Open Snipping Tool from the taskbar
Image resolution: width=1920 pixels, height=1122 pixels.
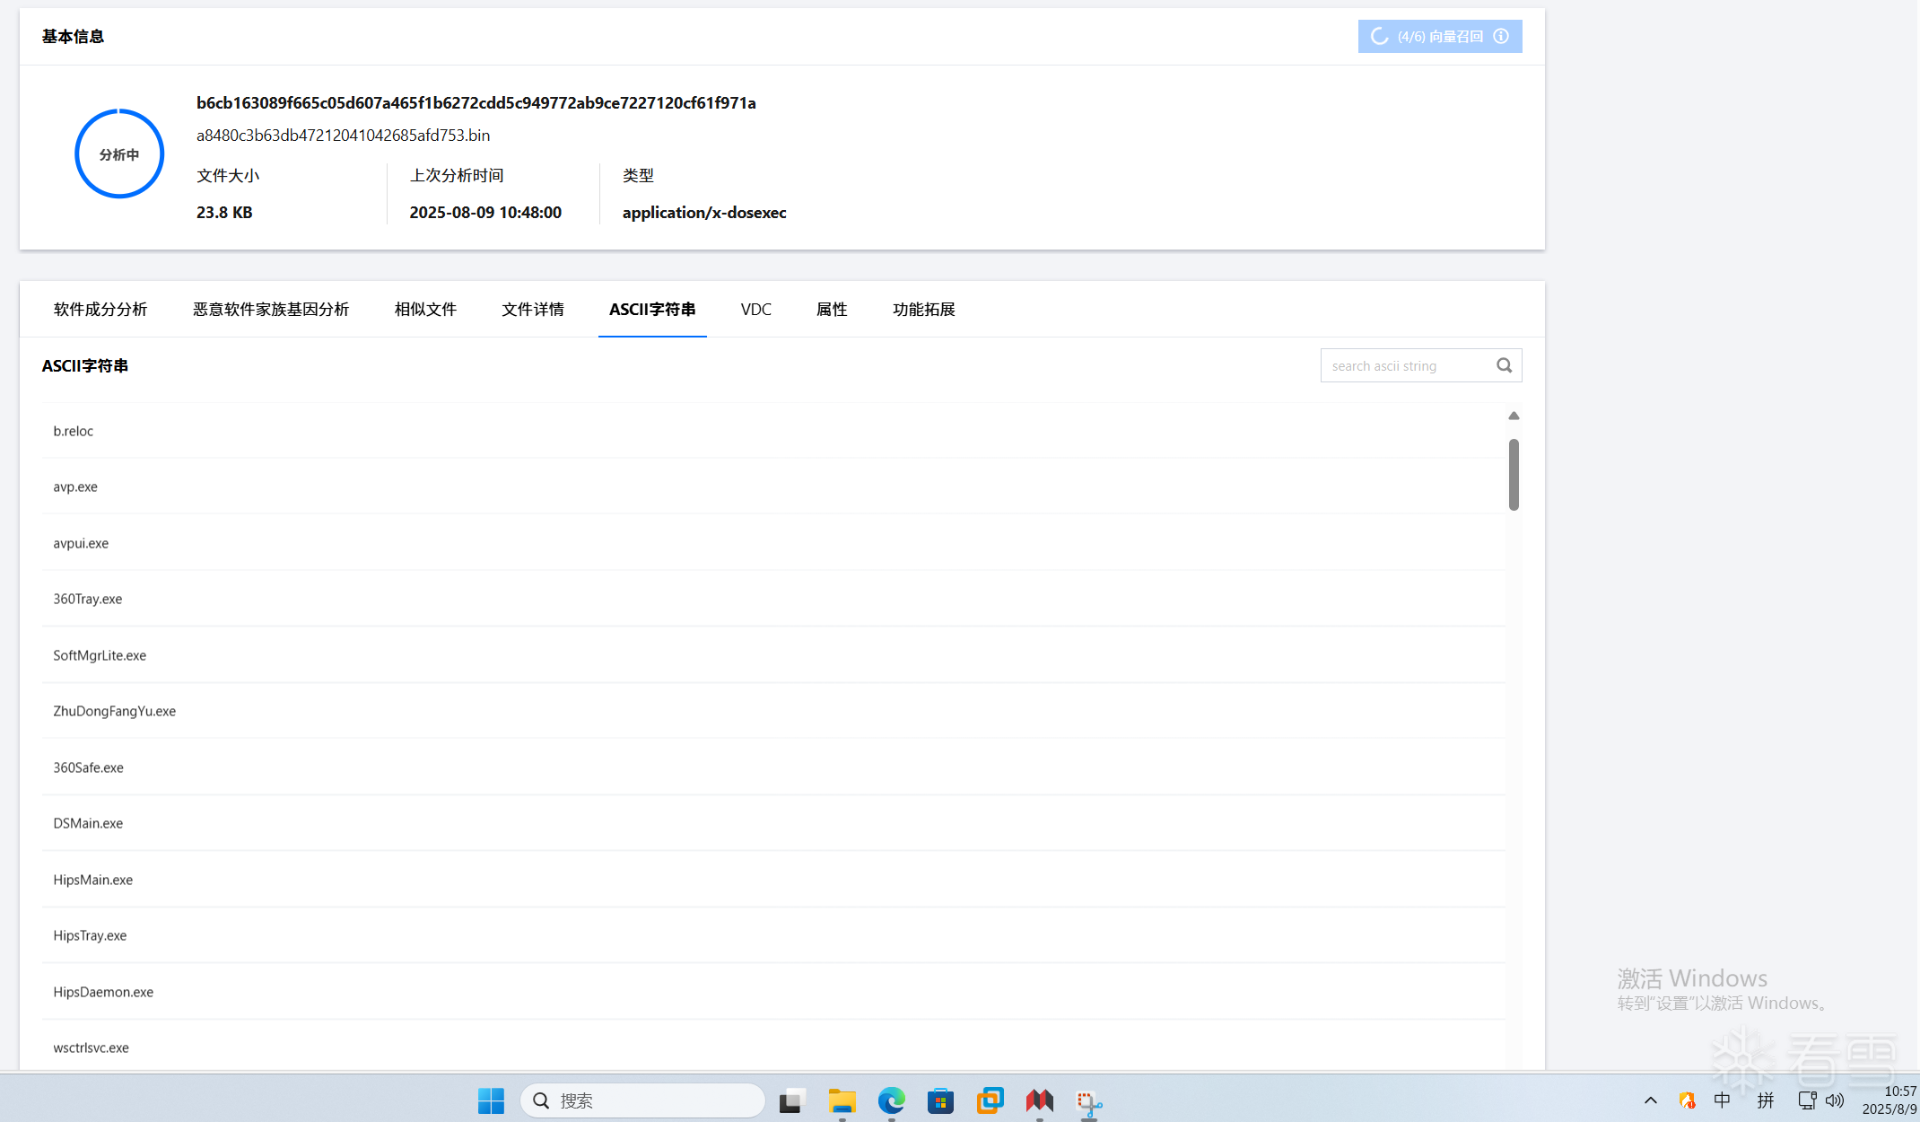pos(1088,1102)
